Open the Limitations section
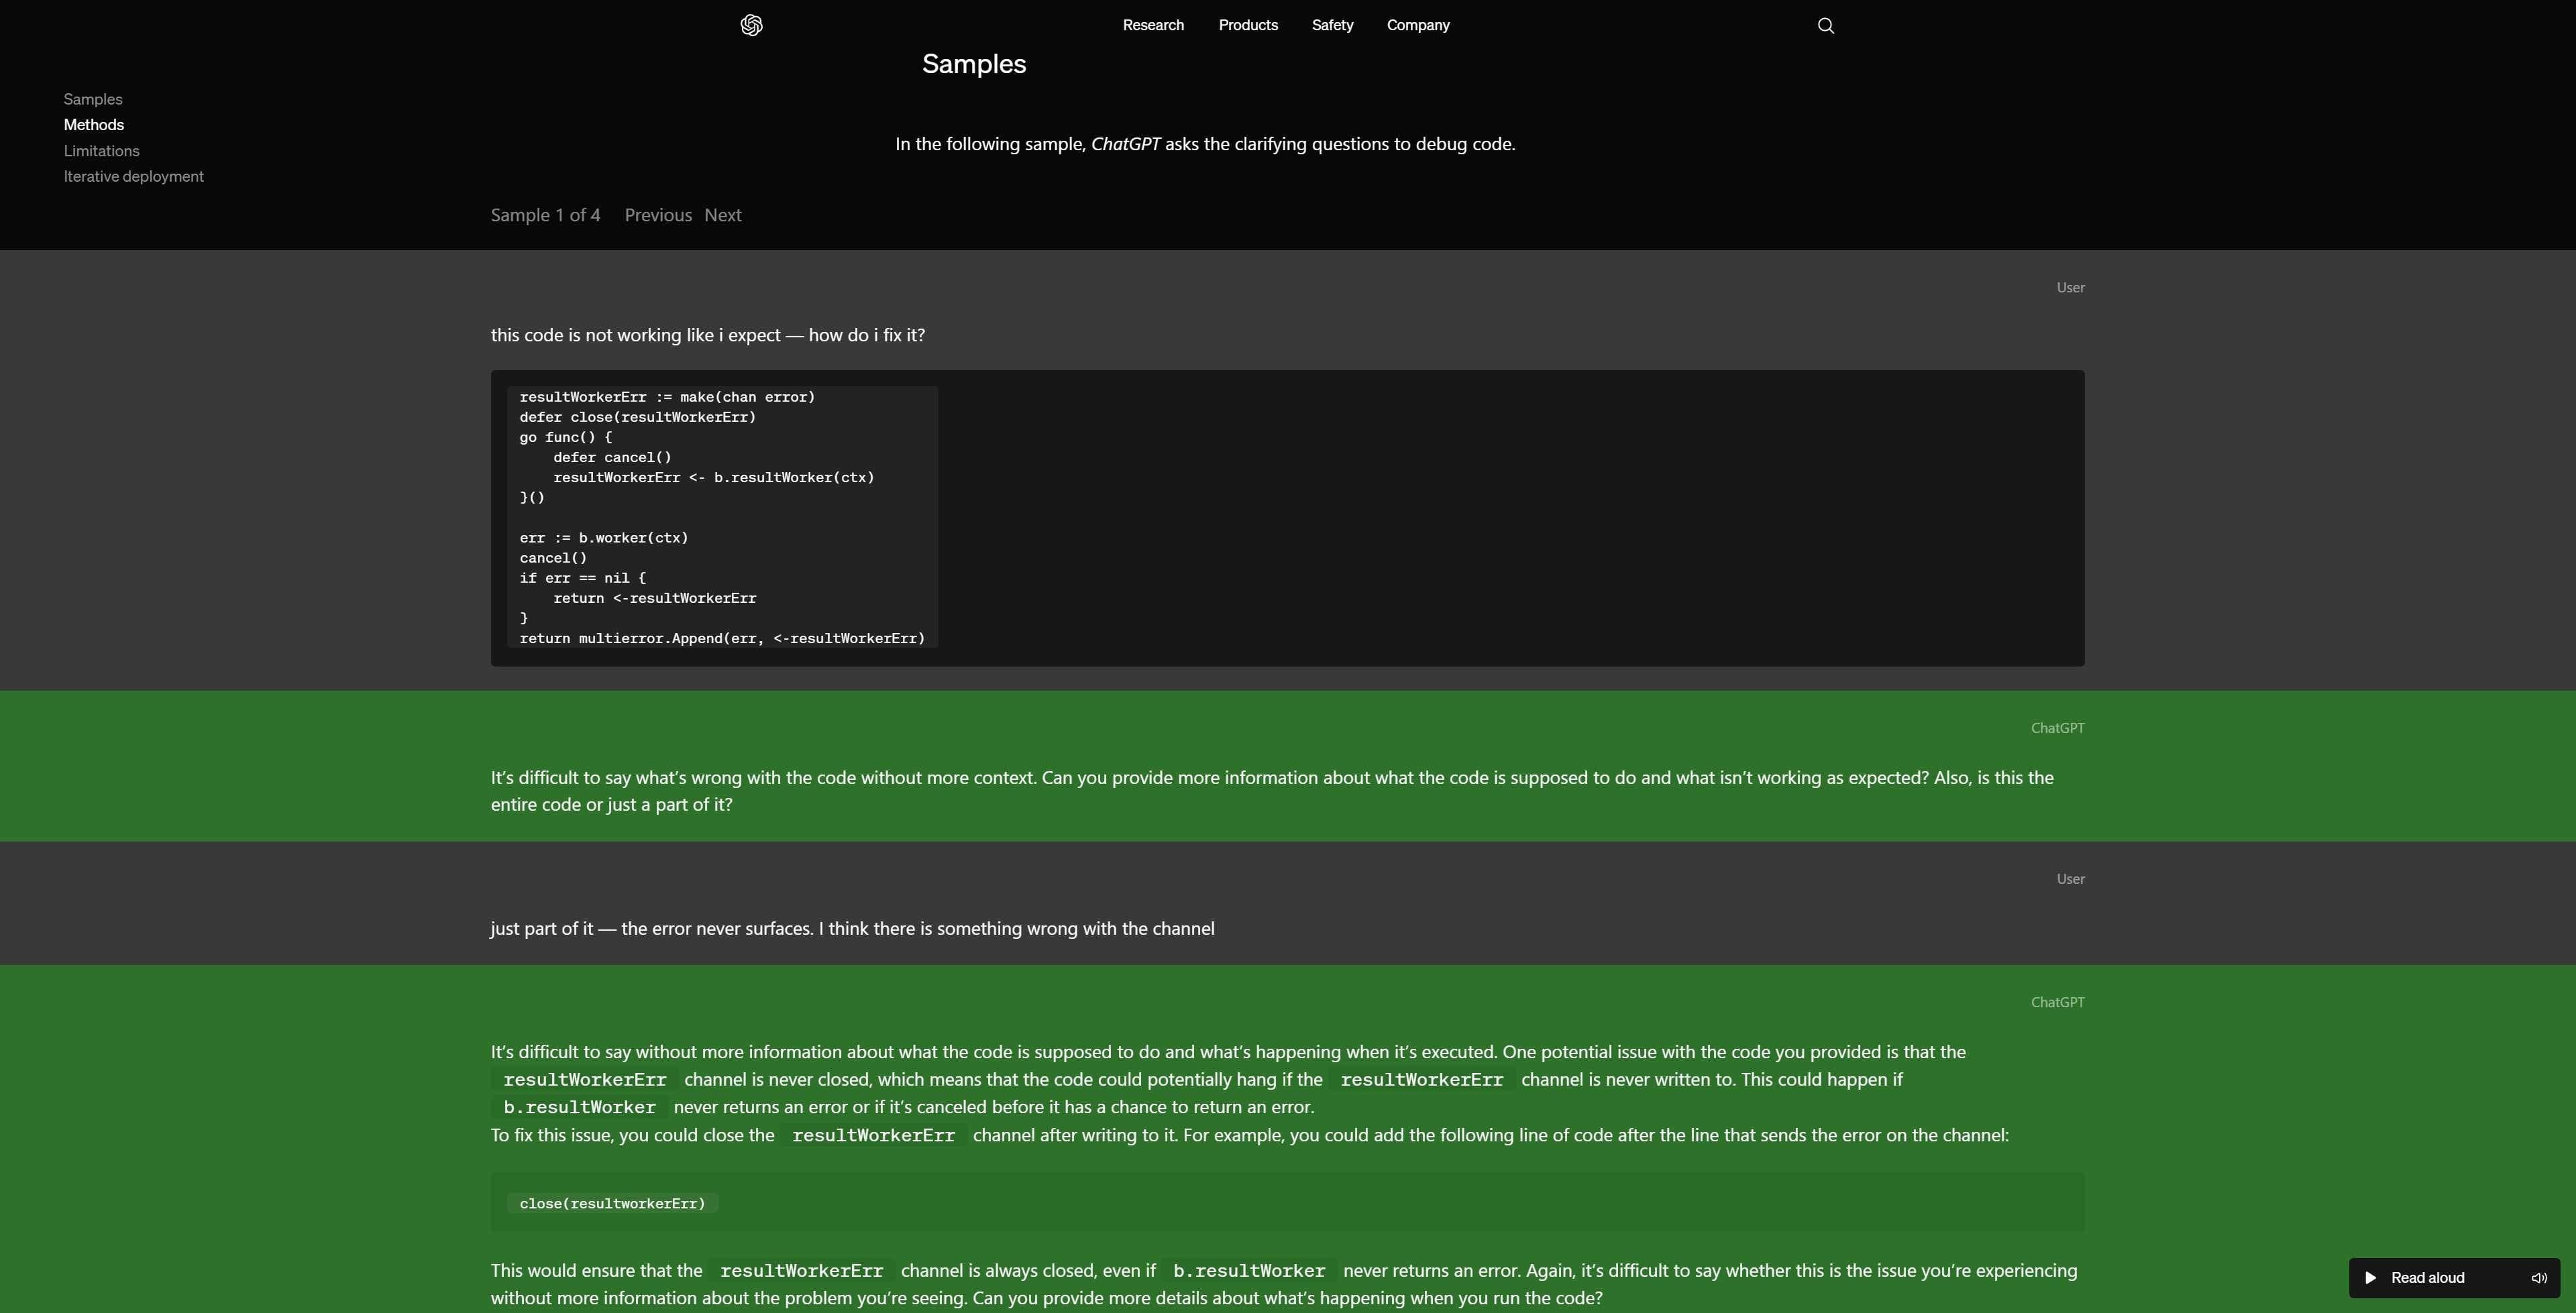 (101, 150)
